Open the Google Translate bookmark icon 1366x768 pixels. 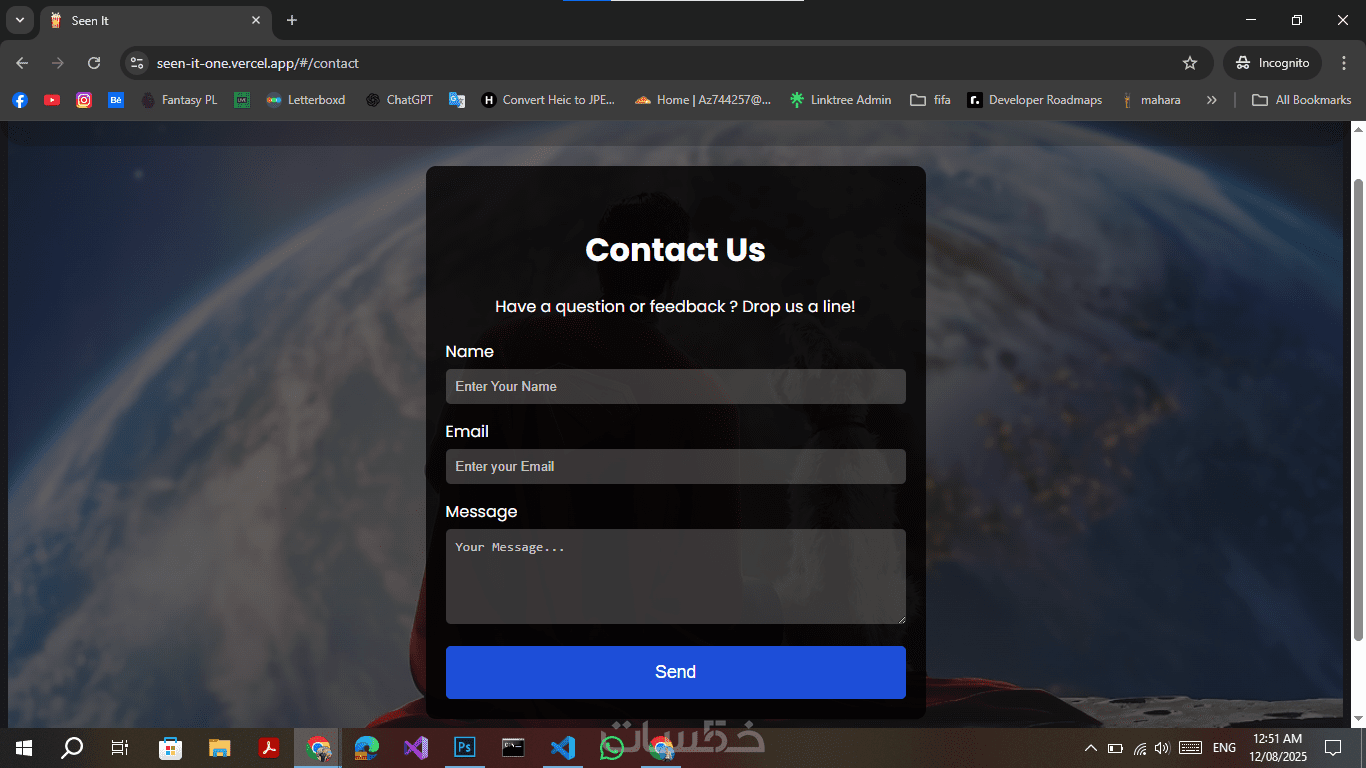[457, 100]
